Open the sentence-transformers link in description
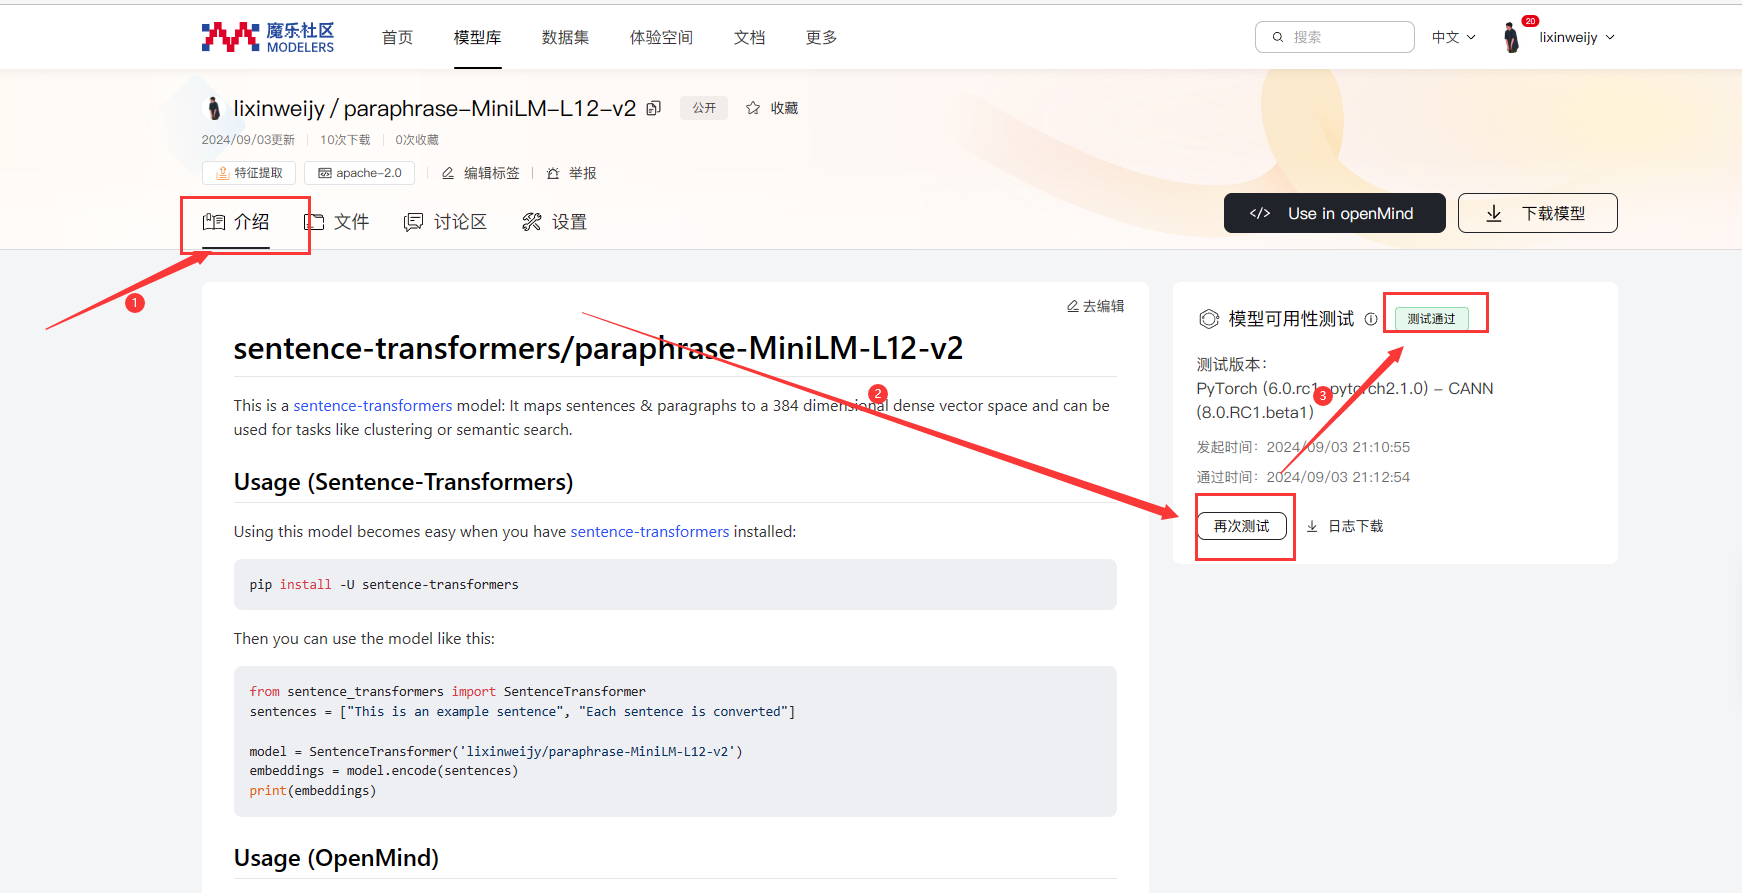Image resolution: width=1742 pixels, height=893 pixels. 372,405
